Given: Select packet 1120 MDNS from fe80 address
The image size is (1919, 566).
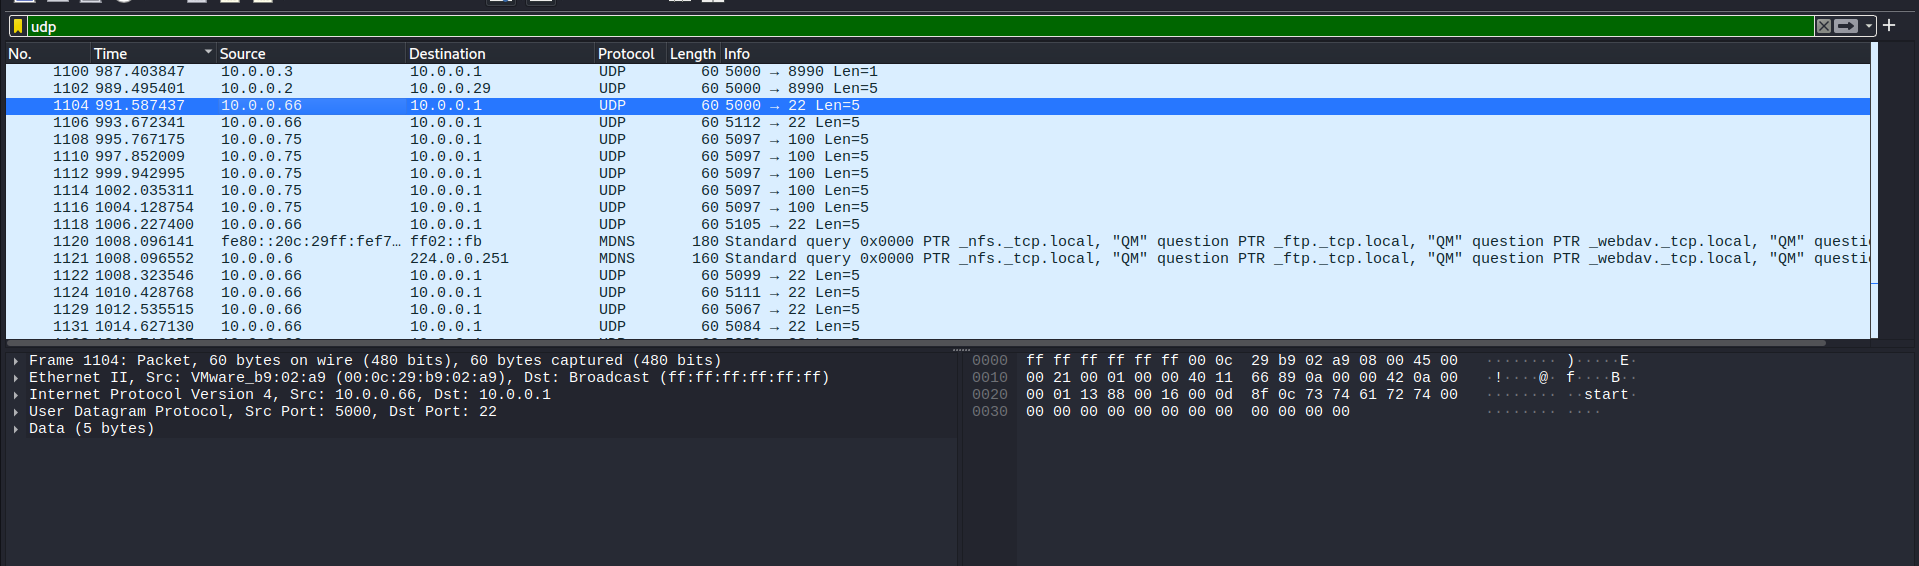Looking at the screenshot, I should coord(400,242).
